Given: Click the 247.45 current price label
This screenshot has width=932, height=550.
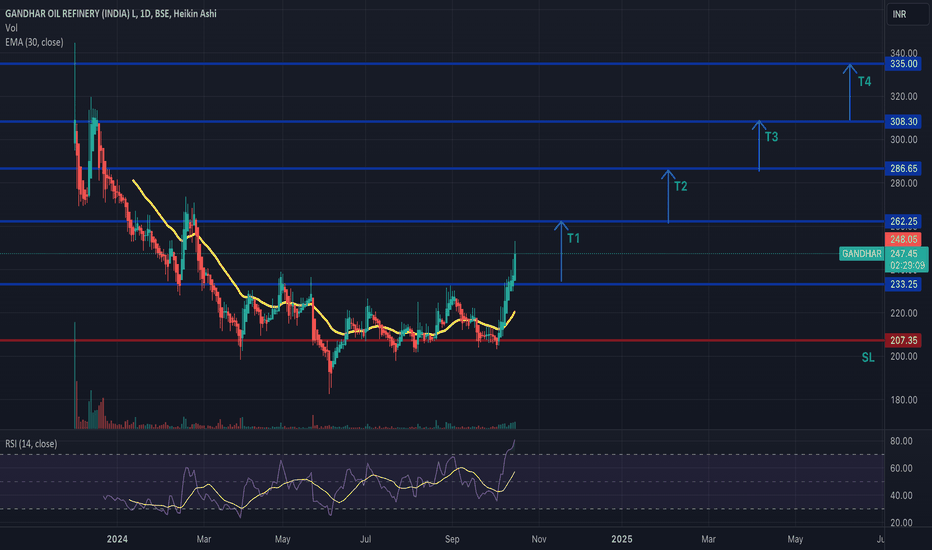Looking at the screenshot, I should point(903,253).
